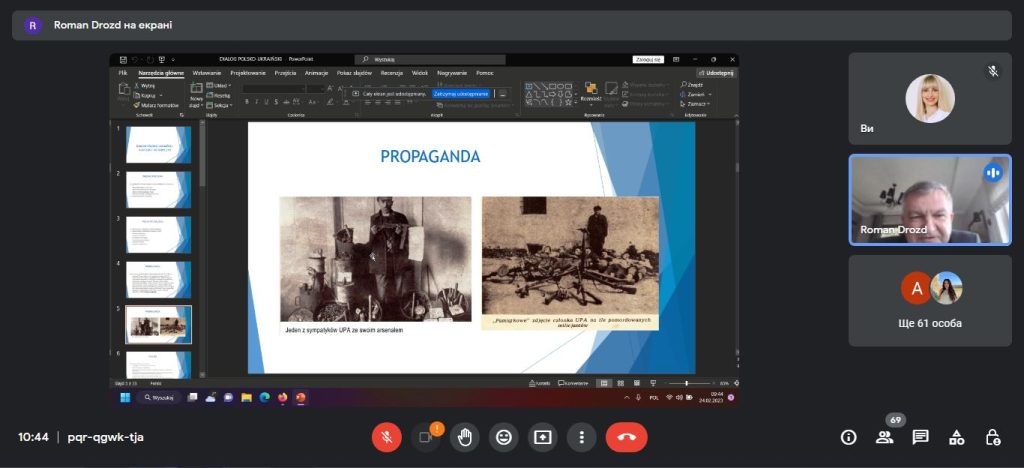Open the activities shapes icon
This screenshot has height=468, width=1024.
point(957,437)
